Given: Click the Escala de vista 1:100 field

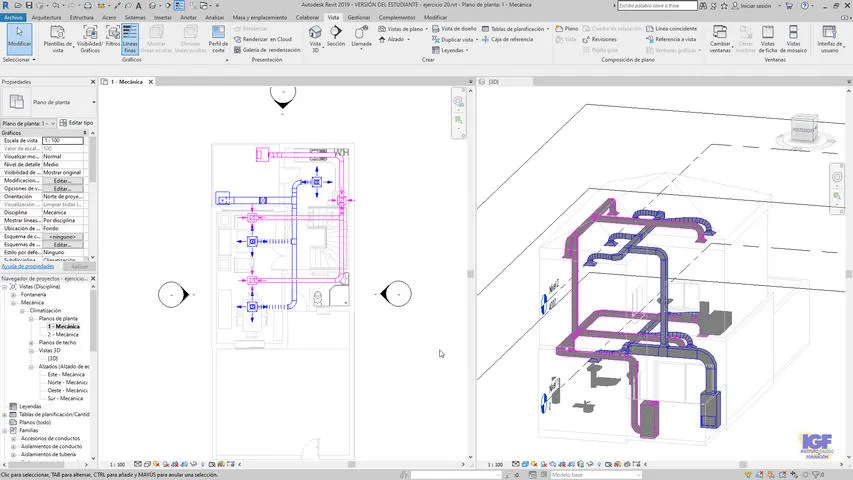Looking at the screenshot, I should [63, 140].
